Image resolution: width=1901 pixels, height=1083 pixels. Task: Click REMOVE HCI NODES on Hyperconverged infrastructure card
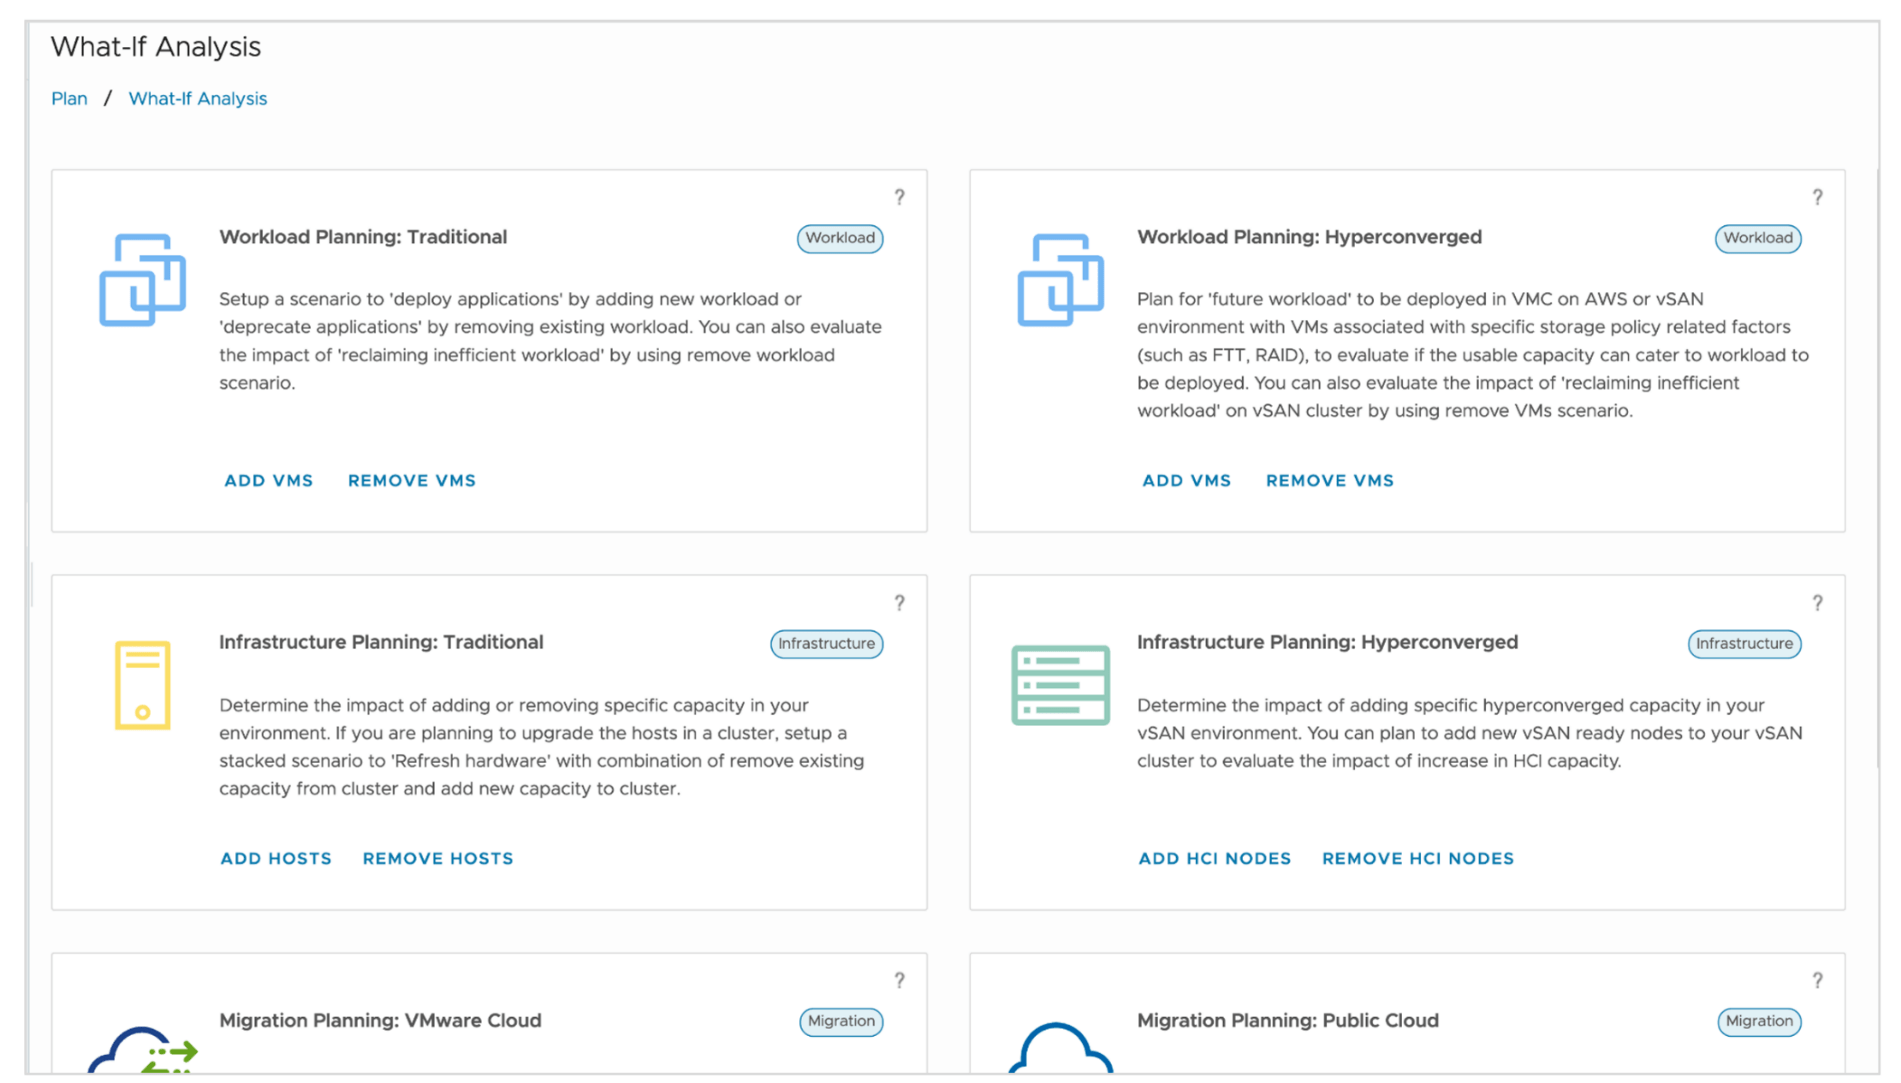1417,858
